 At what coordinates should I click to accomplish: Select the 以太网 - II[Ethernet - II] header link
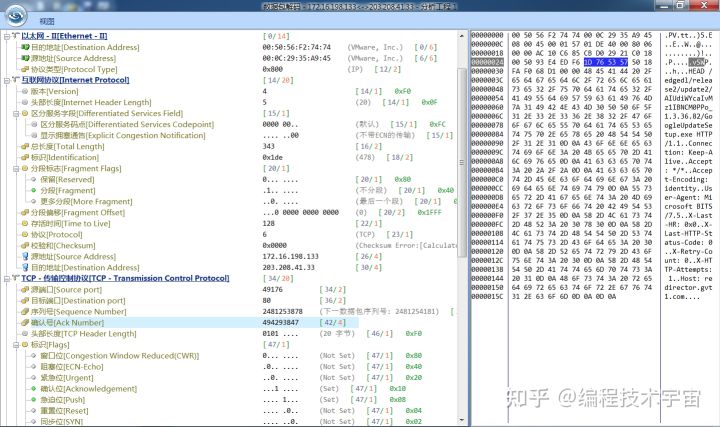(64, 36)
